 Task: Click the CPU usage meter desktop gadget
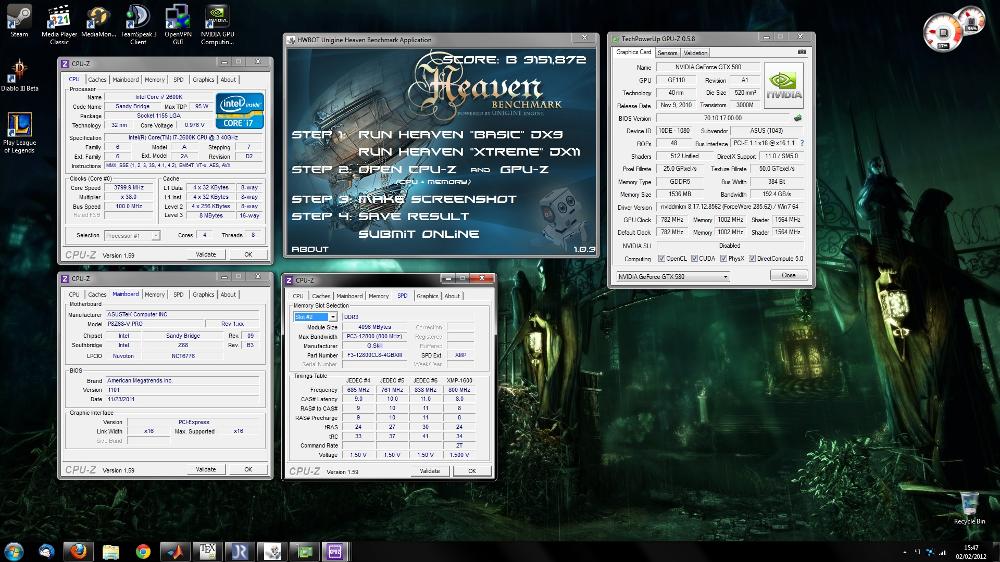943,32
